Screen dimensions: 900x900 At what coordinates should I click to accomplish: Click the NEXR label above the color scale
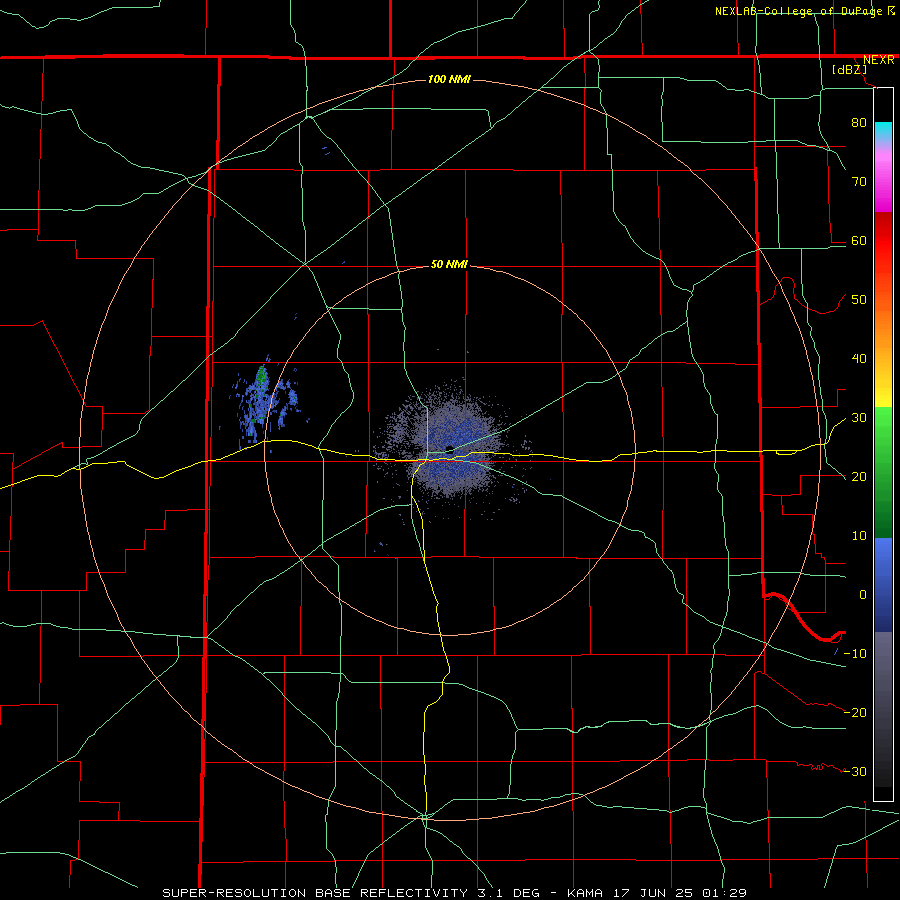pyautogui.click(x=878, y=60)
